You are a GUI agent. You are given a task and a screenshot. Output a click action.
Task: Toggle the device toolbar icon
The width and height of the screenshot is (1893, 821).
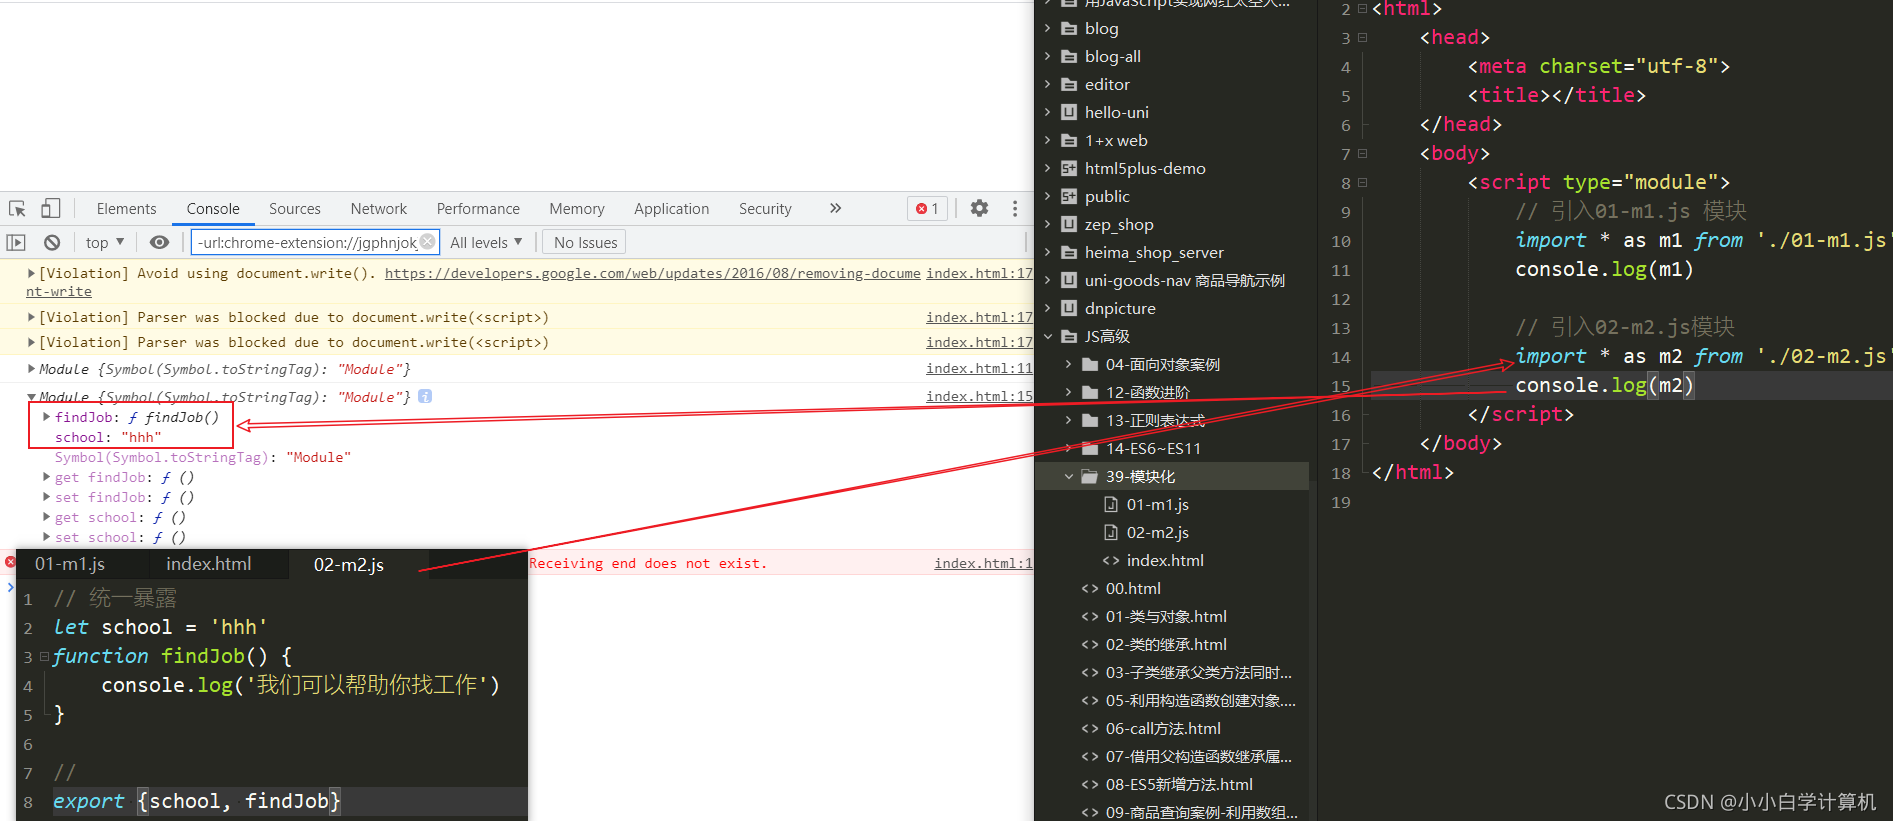click(50, 208)
